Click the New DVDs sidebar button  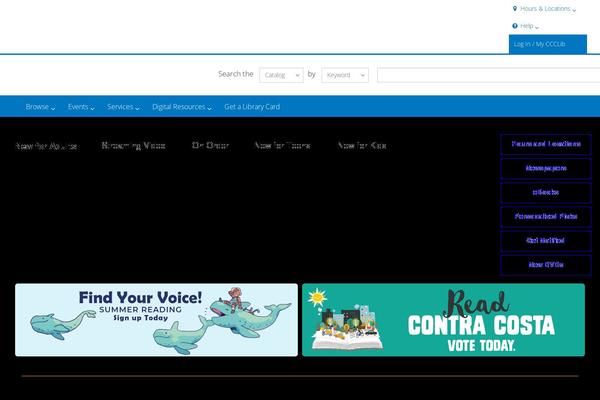coord(546,265)
